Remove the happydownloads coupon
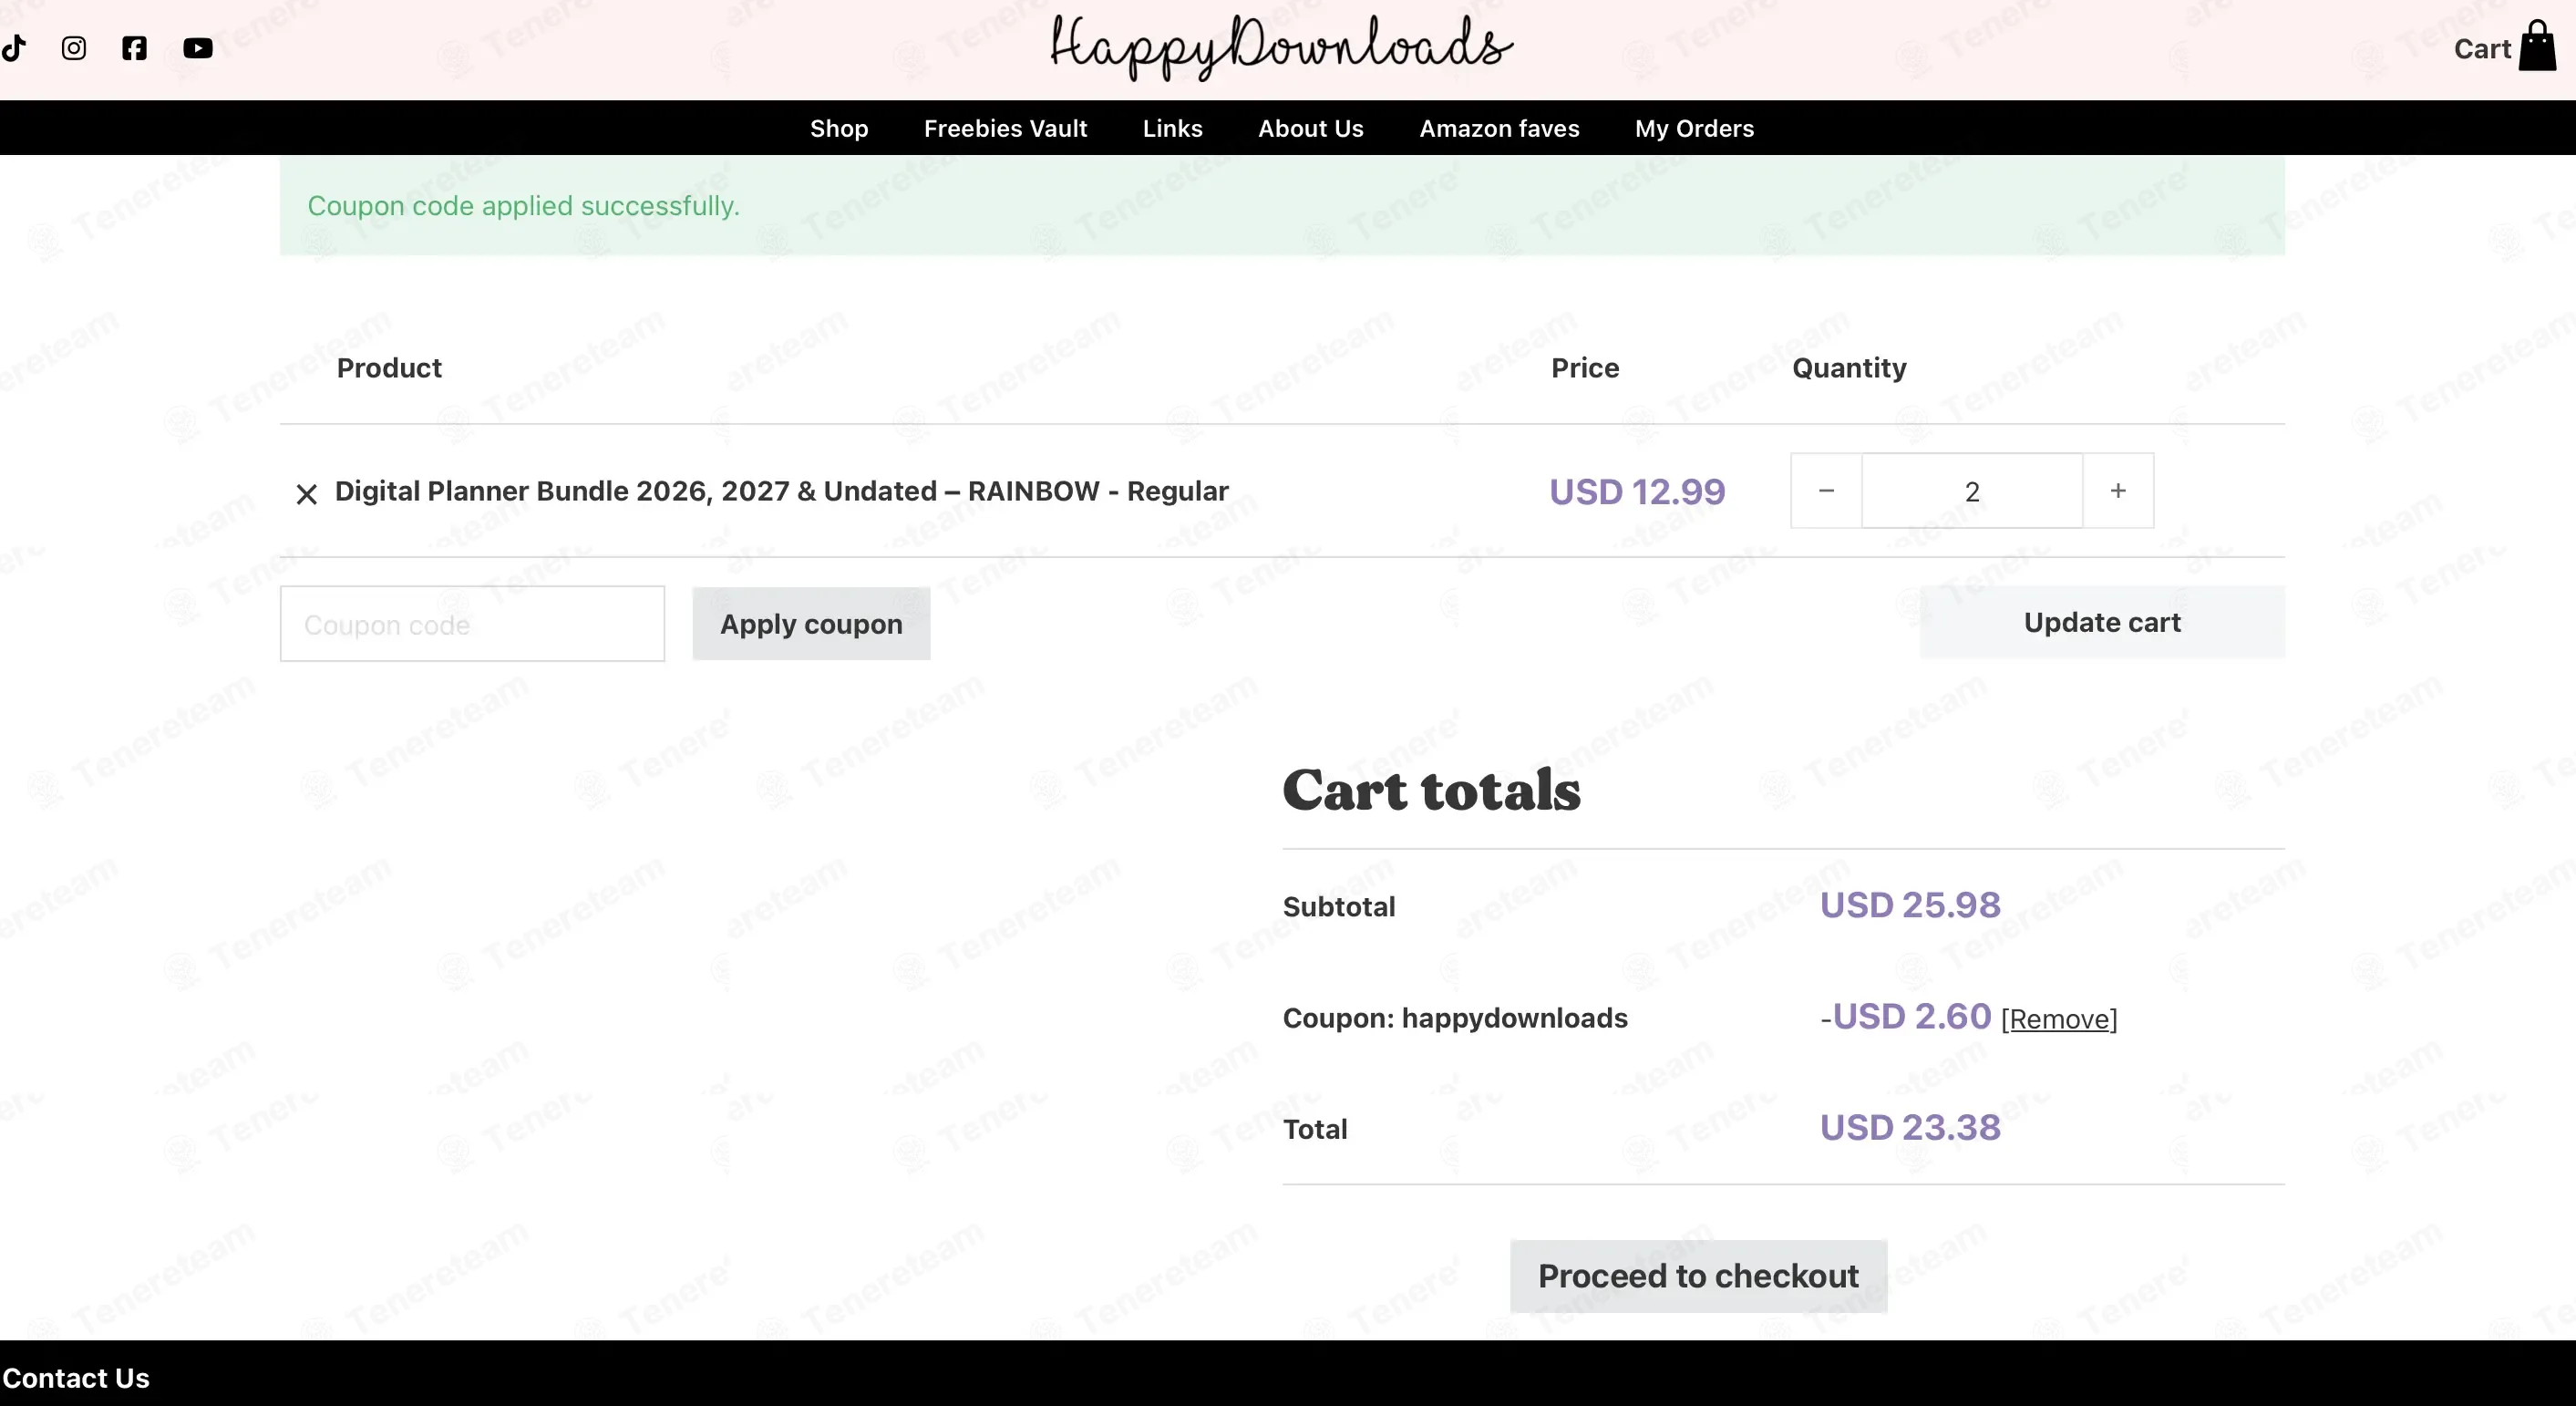Viewport: 2576px width, 1406px height. click(x=2059, y=1019)
